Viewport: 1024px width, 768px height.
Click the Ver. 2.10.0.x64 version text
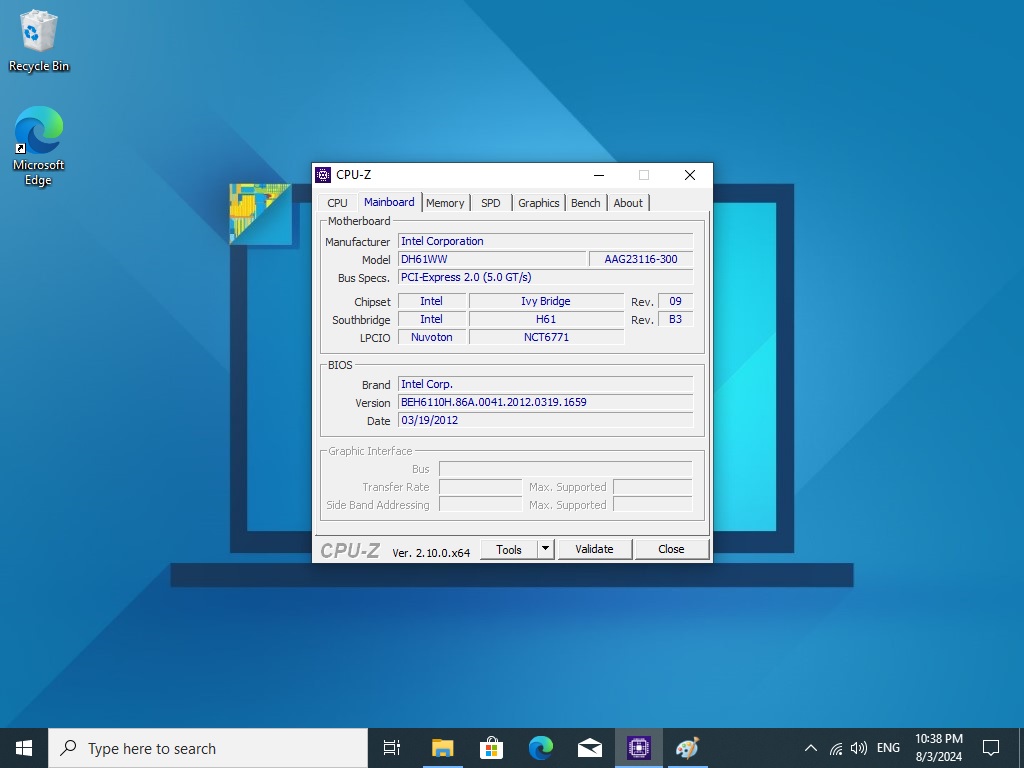click(431, 552)
